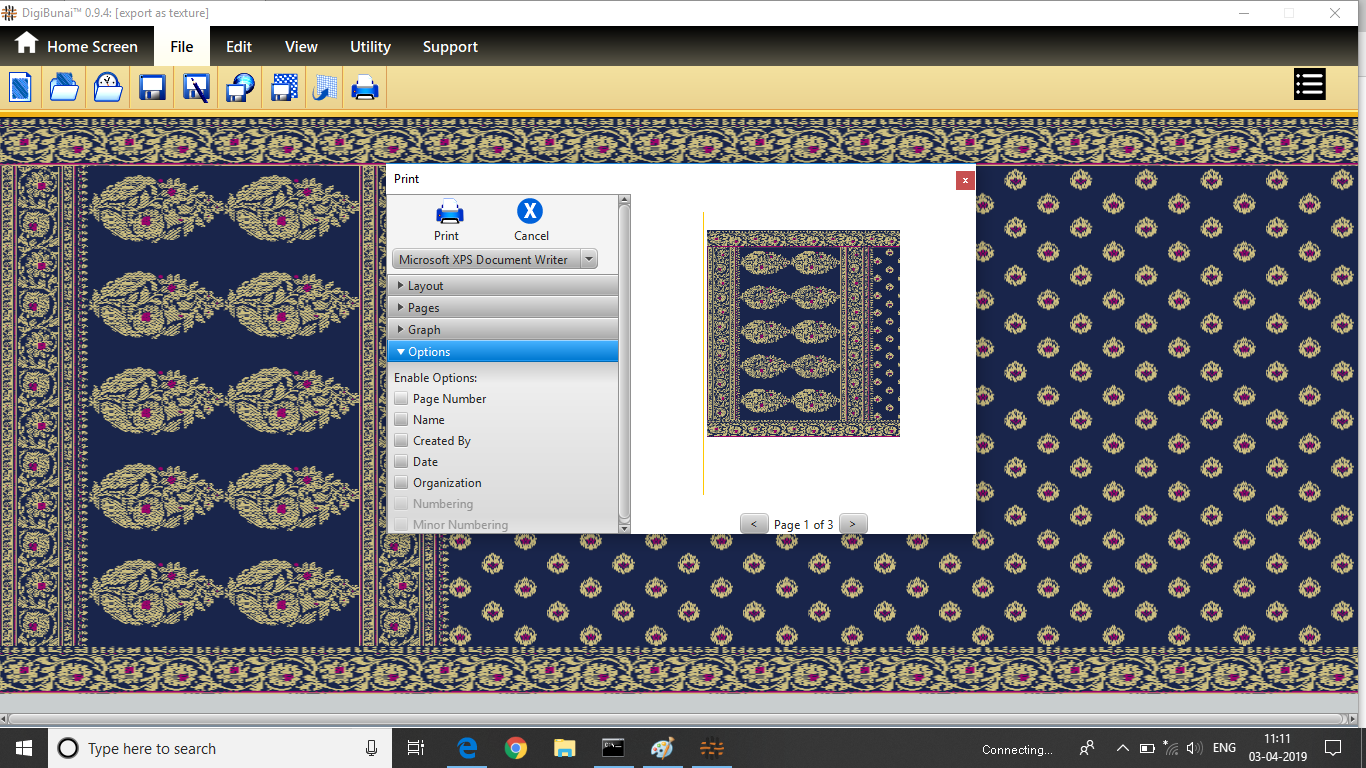This screenshot has height=768, width=1366.
Task: Click the Save floppy disk icon
Action: pos(152,87)
